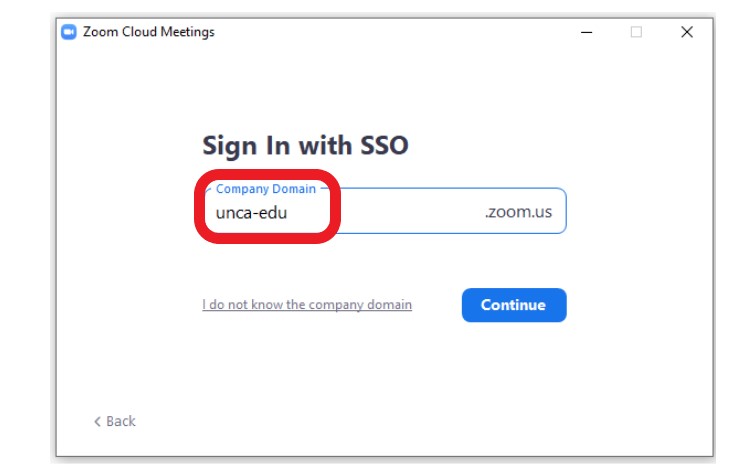Go back using the Back label
This screenshot has width=741, height=476.
coord(121,421)
